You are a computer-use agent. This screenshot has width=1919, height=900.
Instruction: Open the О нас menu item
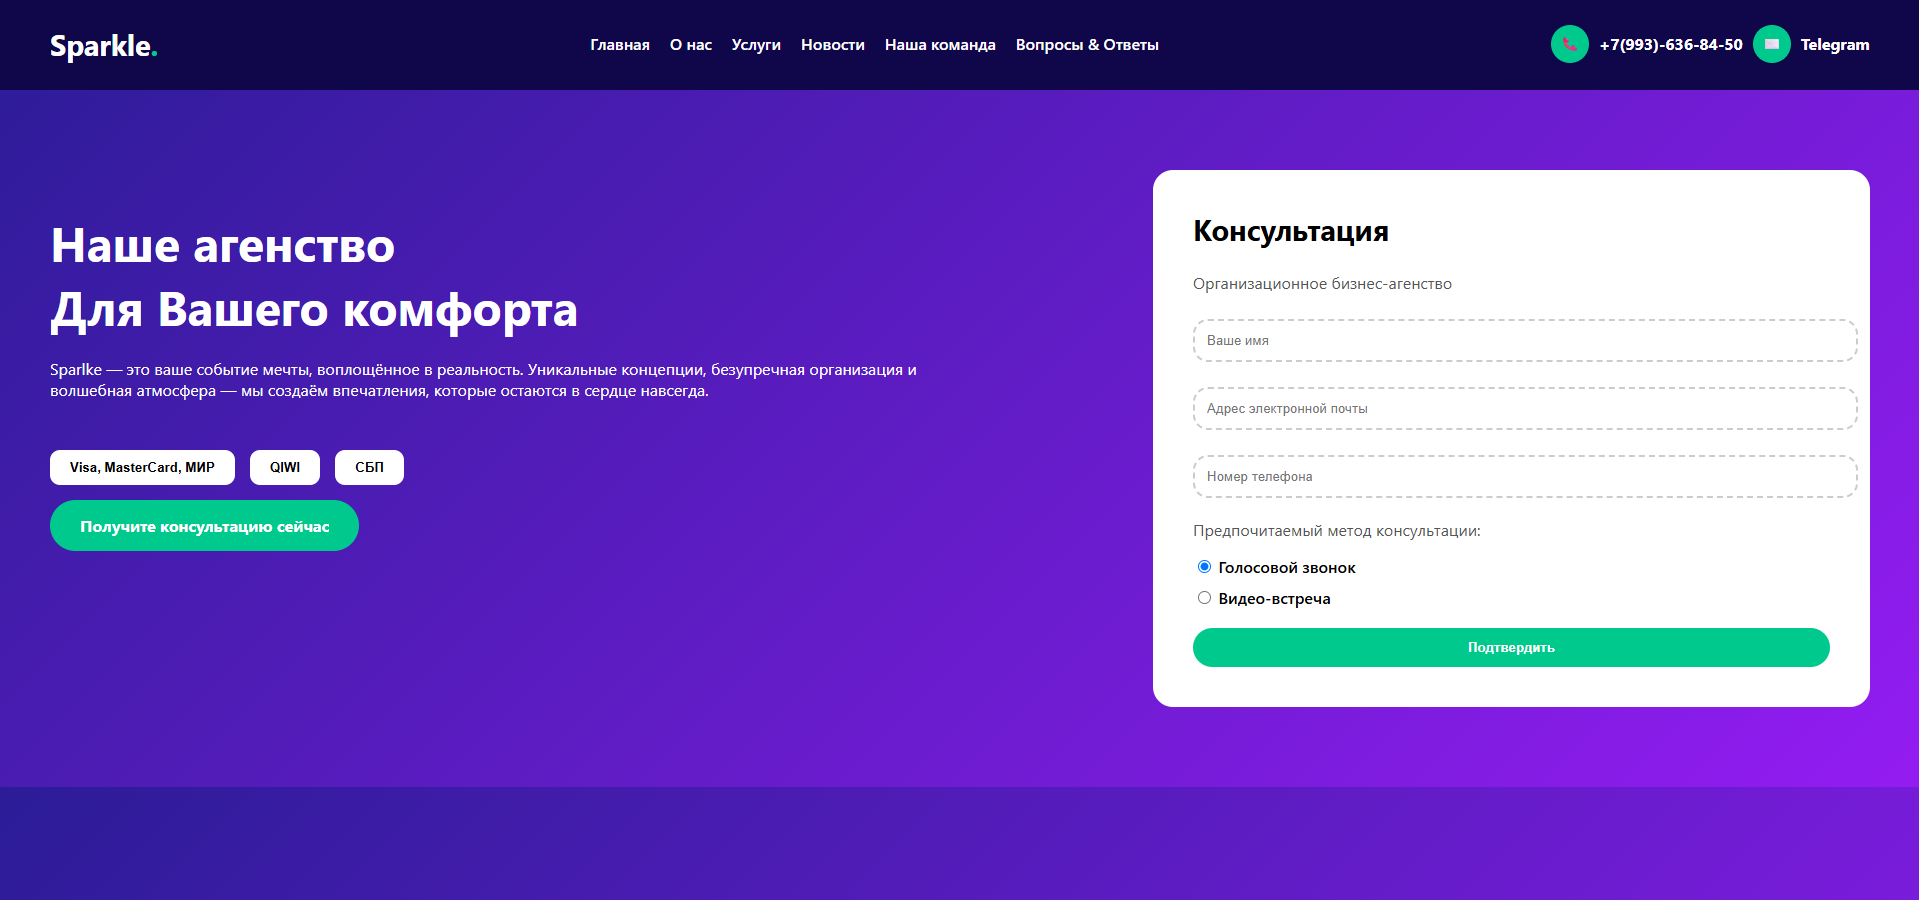coord(691,45)
